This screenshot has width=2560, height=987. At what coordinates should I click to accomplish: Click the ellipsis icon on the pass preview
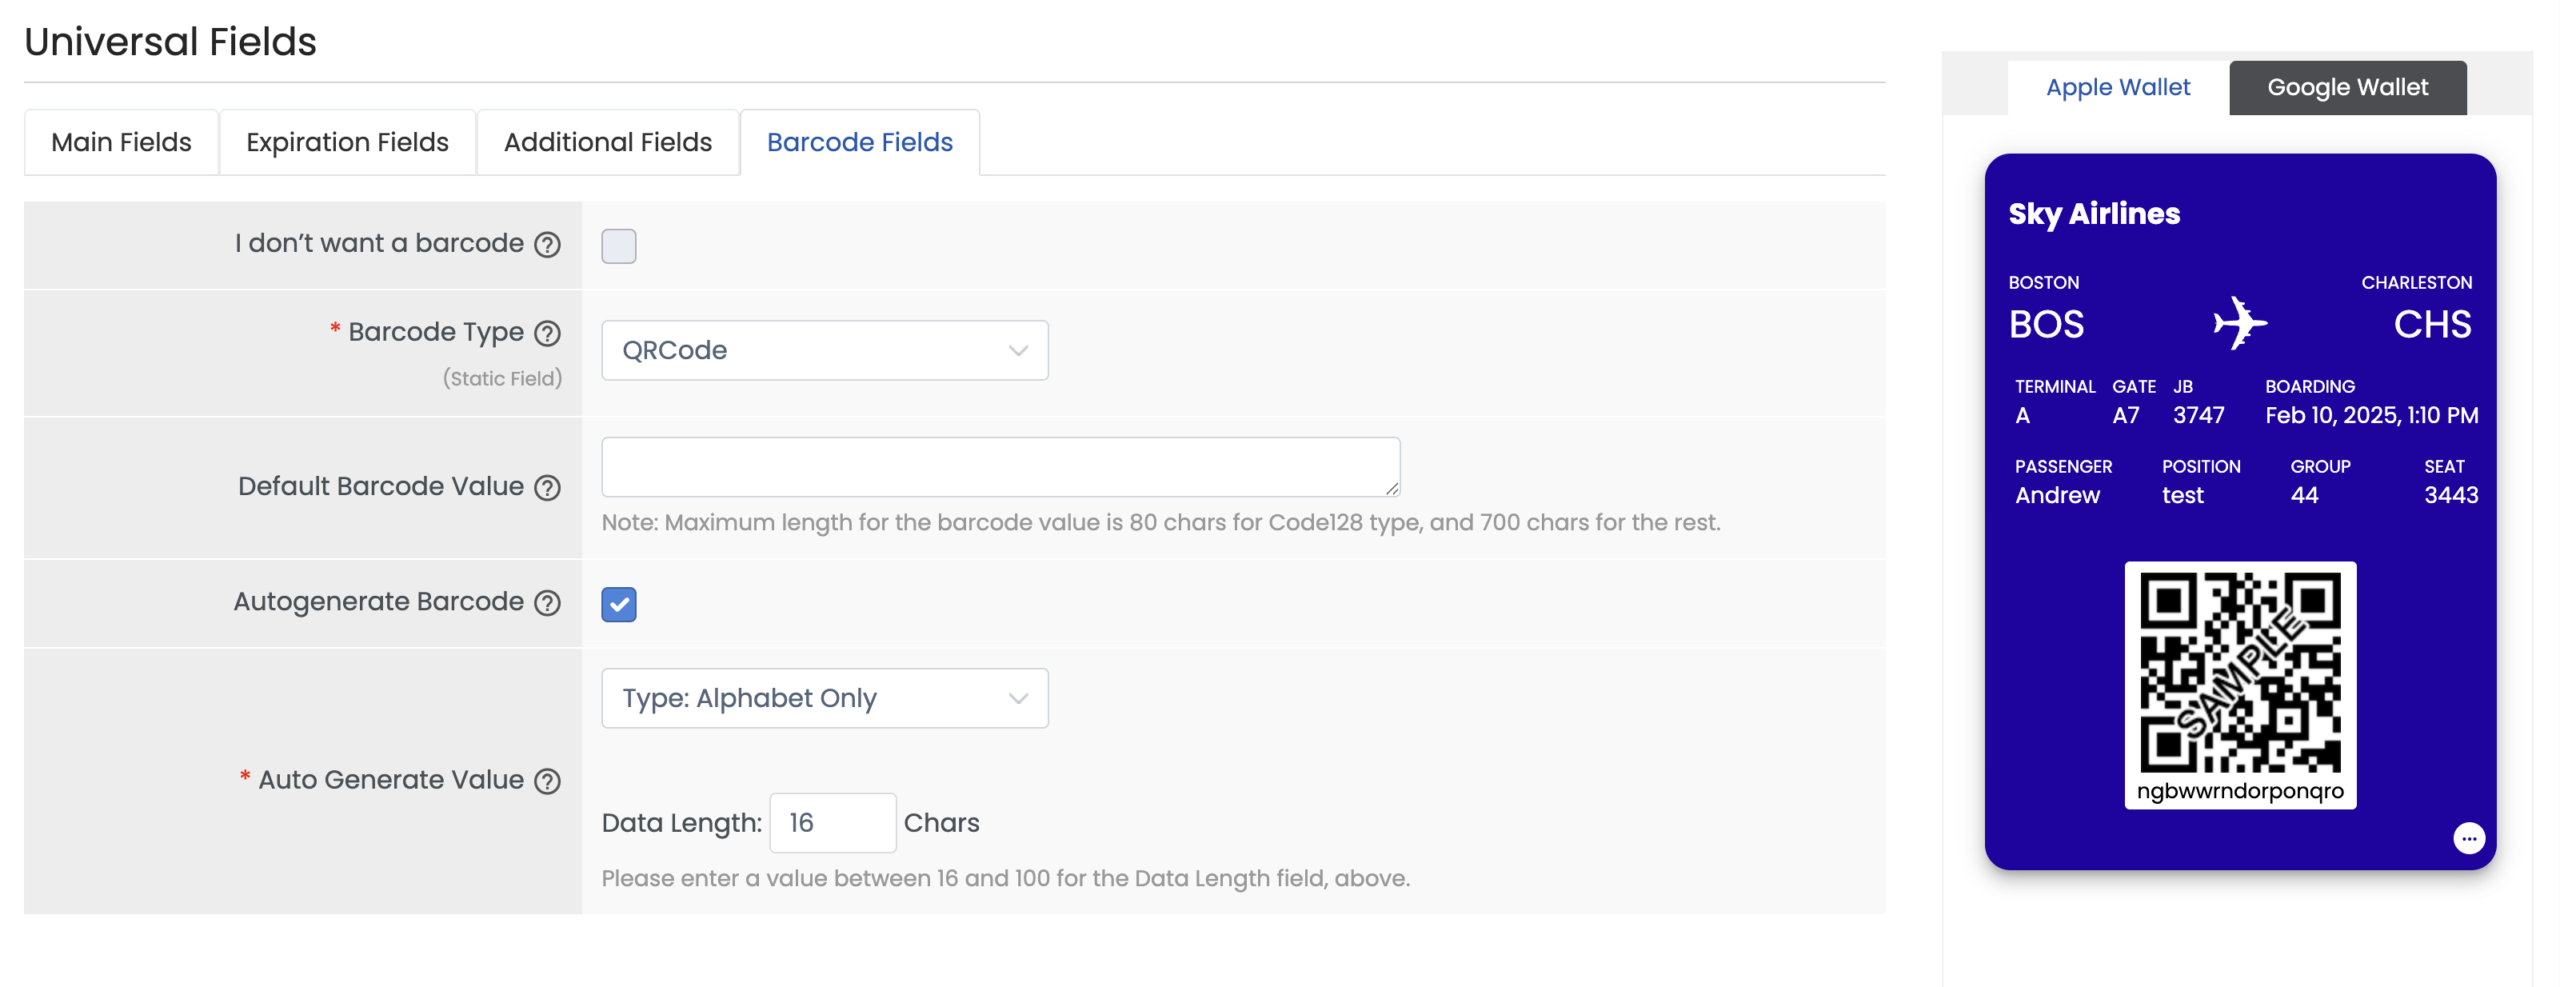tap(2468, 837)
